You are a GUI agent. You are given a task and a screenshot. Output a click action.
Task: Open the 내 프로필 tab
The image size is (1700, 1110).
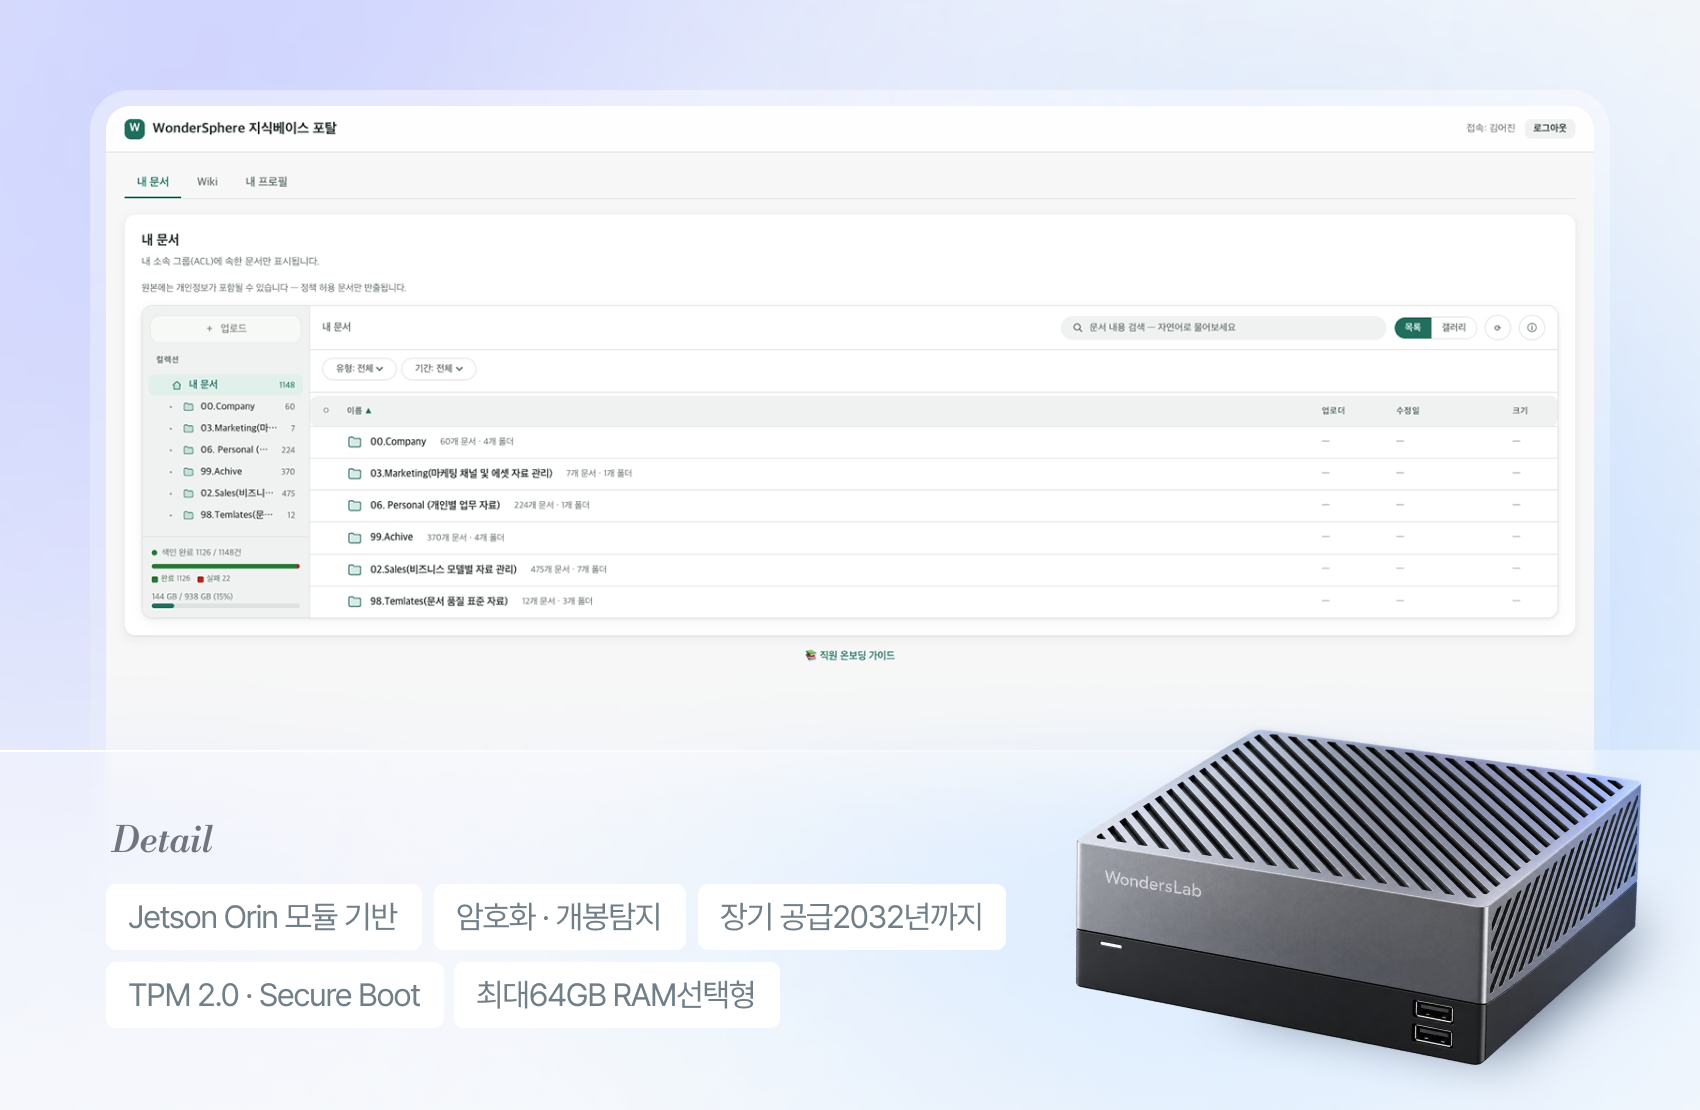[266, 182]
